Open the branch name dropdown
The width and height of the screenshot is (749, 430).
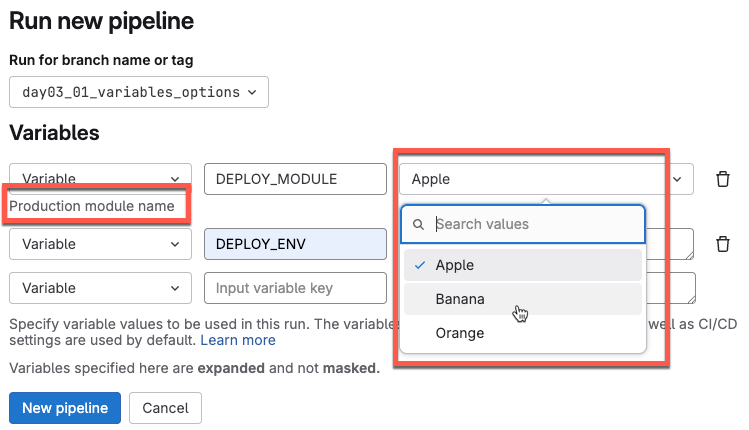click(139, 92)
